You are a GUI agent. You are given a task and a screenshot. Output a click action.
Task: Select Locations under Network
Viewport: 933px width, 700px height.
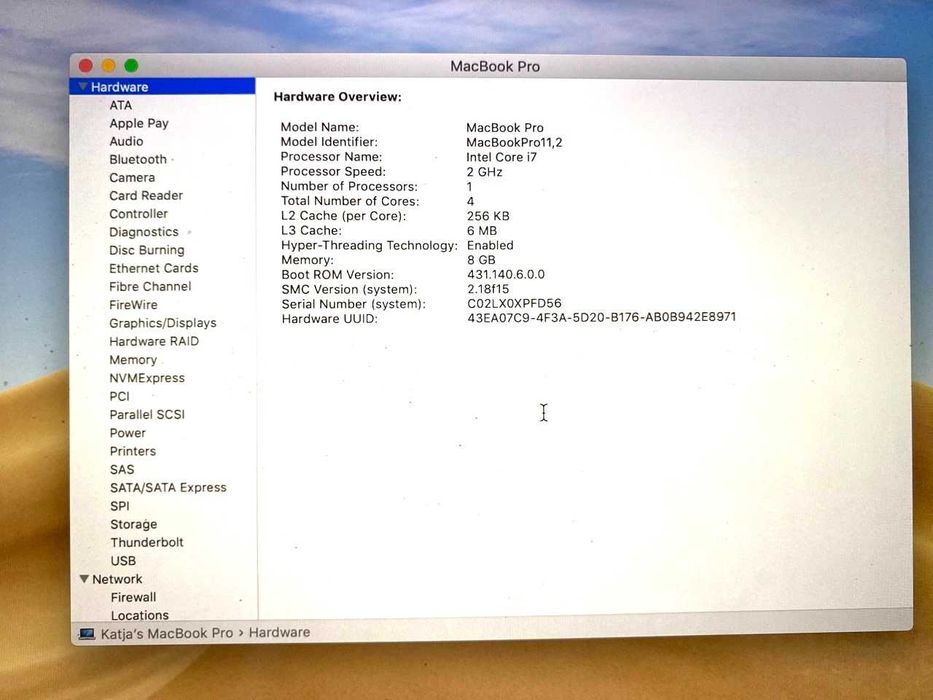[x=140, y=615]
